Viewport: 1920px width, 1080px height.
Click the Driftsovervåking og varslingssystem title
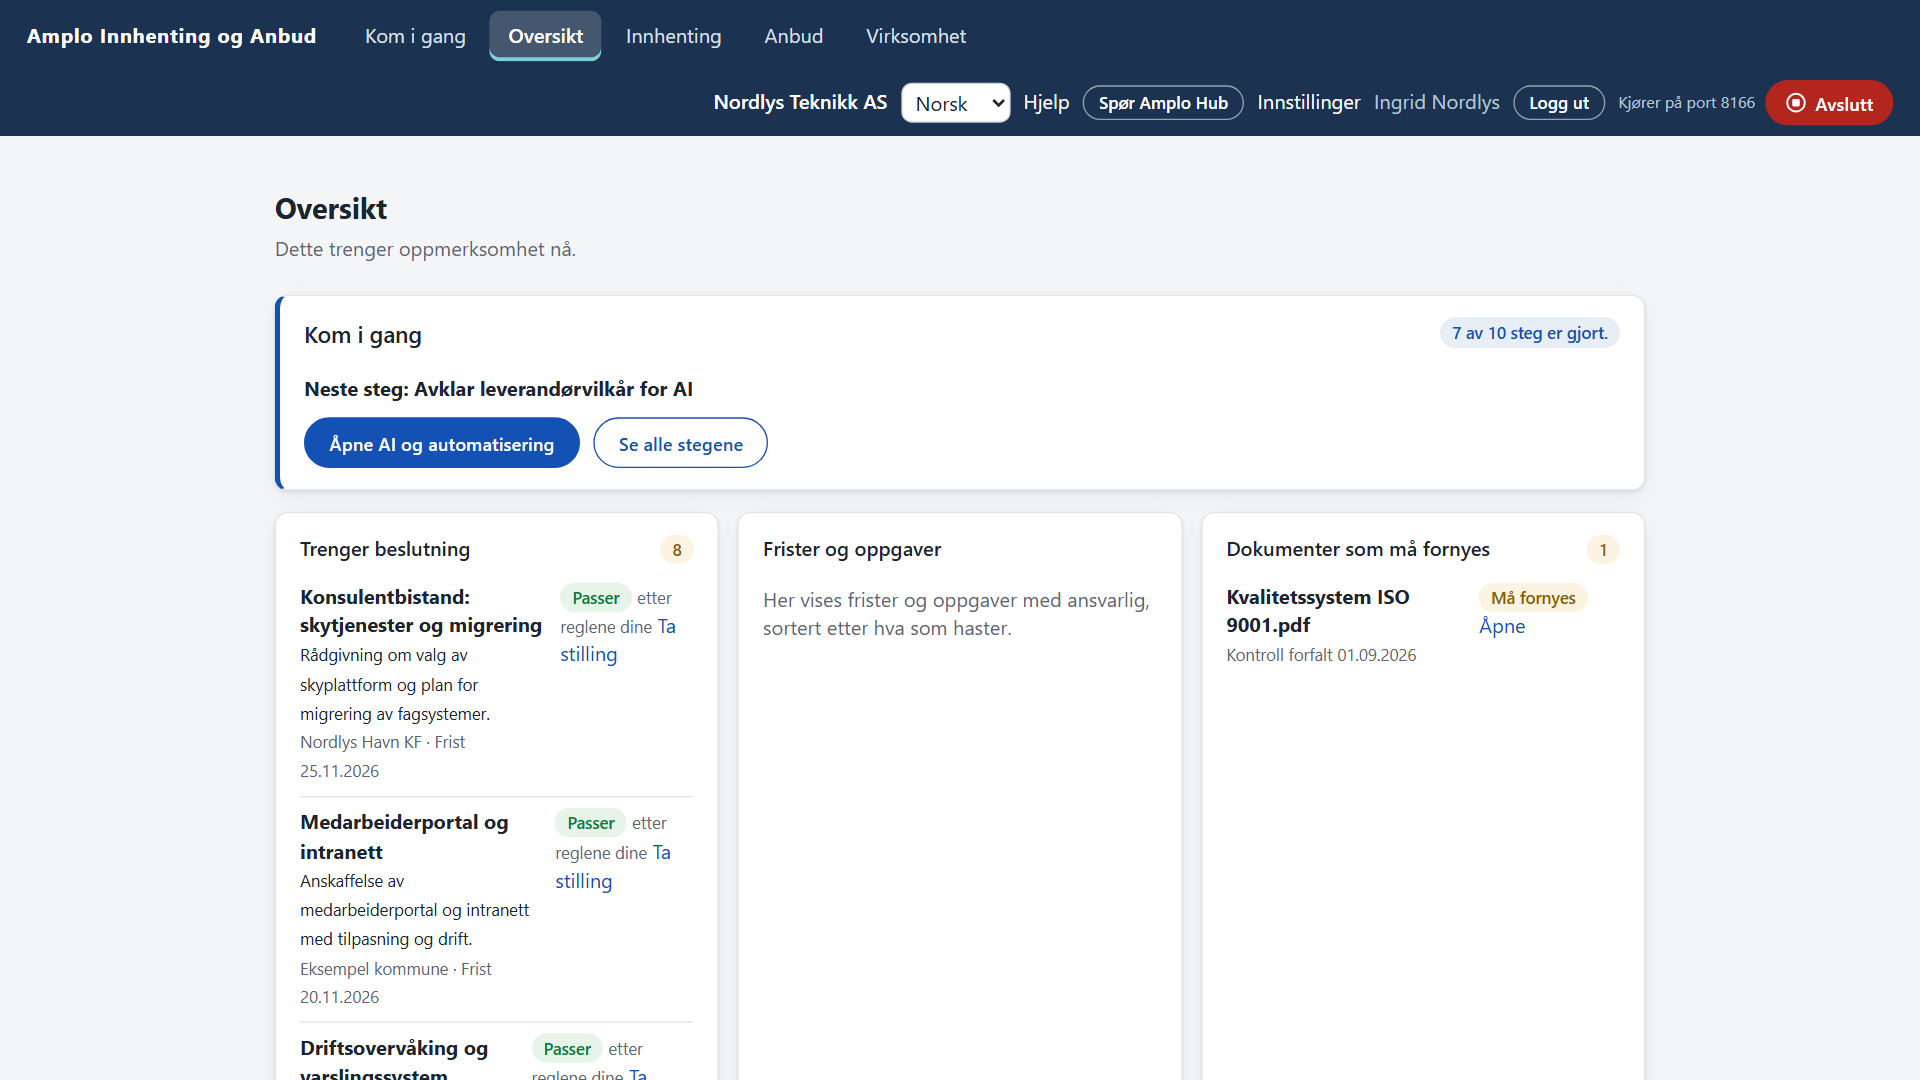tap(394, 1060)
